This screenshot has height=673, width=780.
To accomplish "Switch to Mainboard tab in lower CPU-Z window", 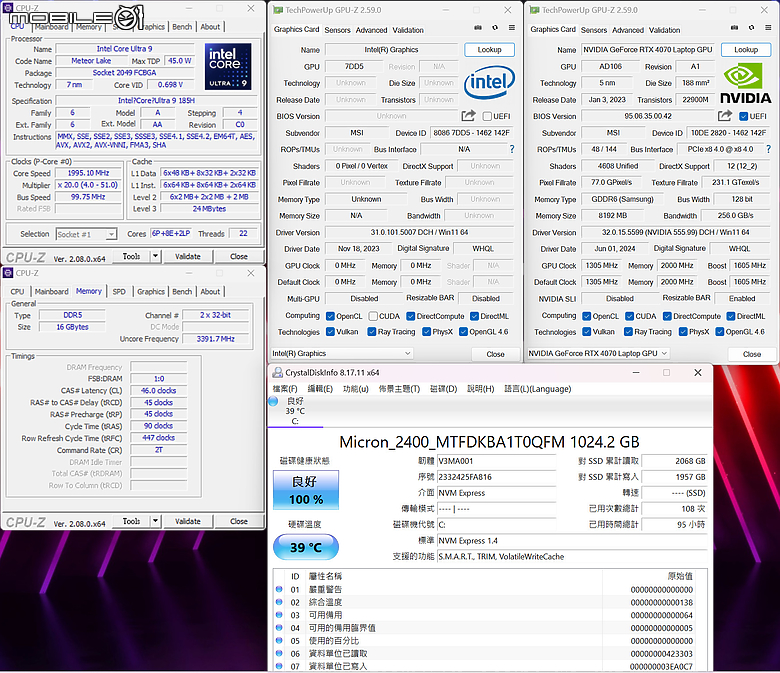I will click(51, 291).
